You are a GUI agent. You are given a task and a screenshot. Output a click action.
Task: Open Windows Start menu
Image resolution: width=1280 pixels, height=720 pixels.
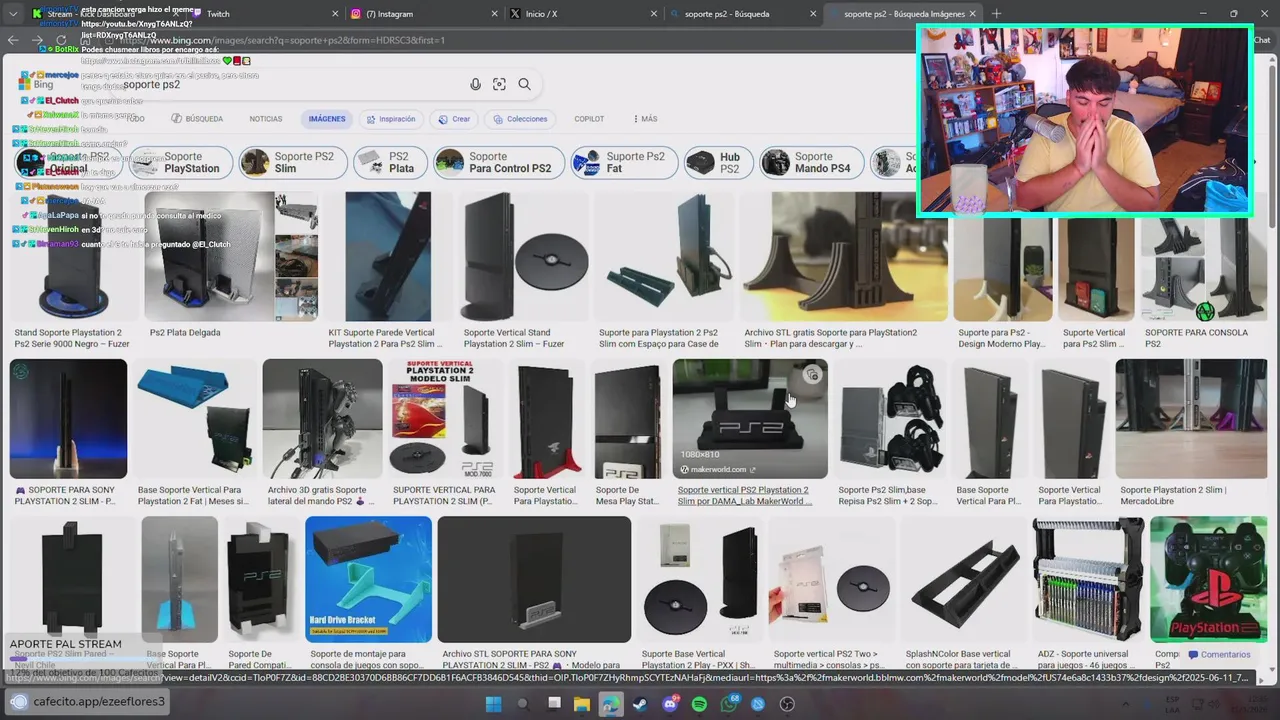[493, 704]
